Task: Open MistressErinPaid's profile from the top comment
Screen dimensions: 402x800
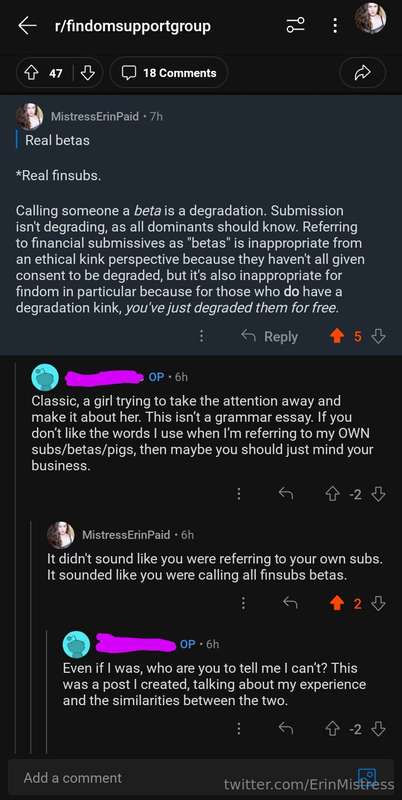Action: 94,116
